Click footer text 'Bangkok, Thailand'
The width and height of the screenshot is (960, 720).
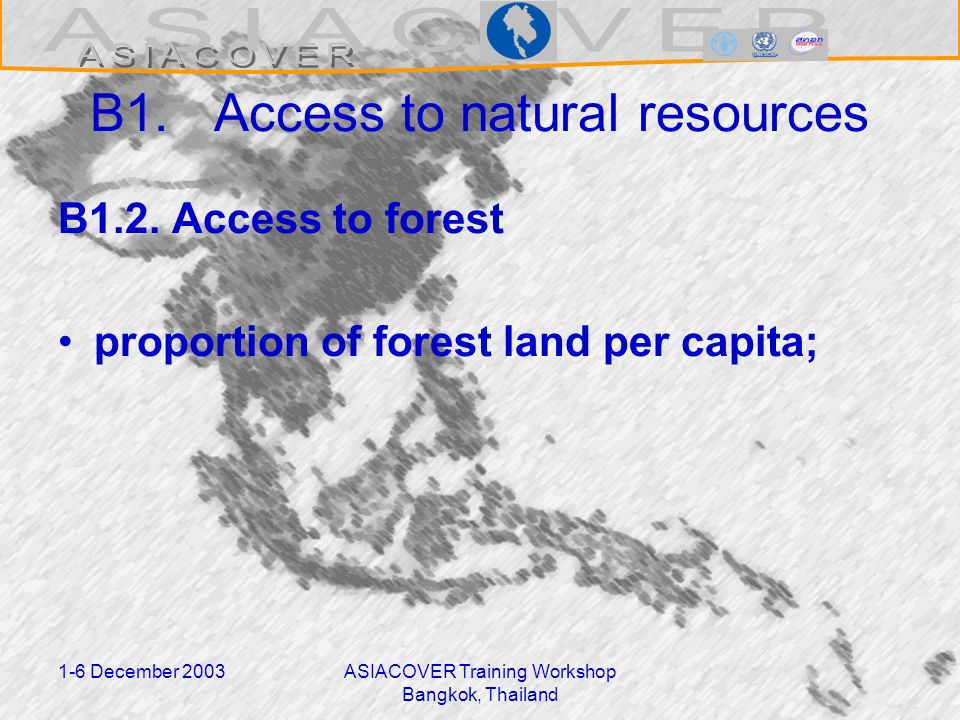pos(480,695)
